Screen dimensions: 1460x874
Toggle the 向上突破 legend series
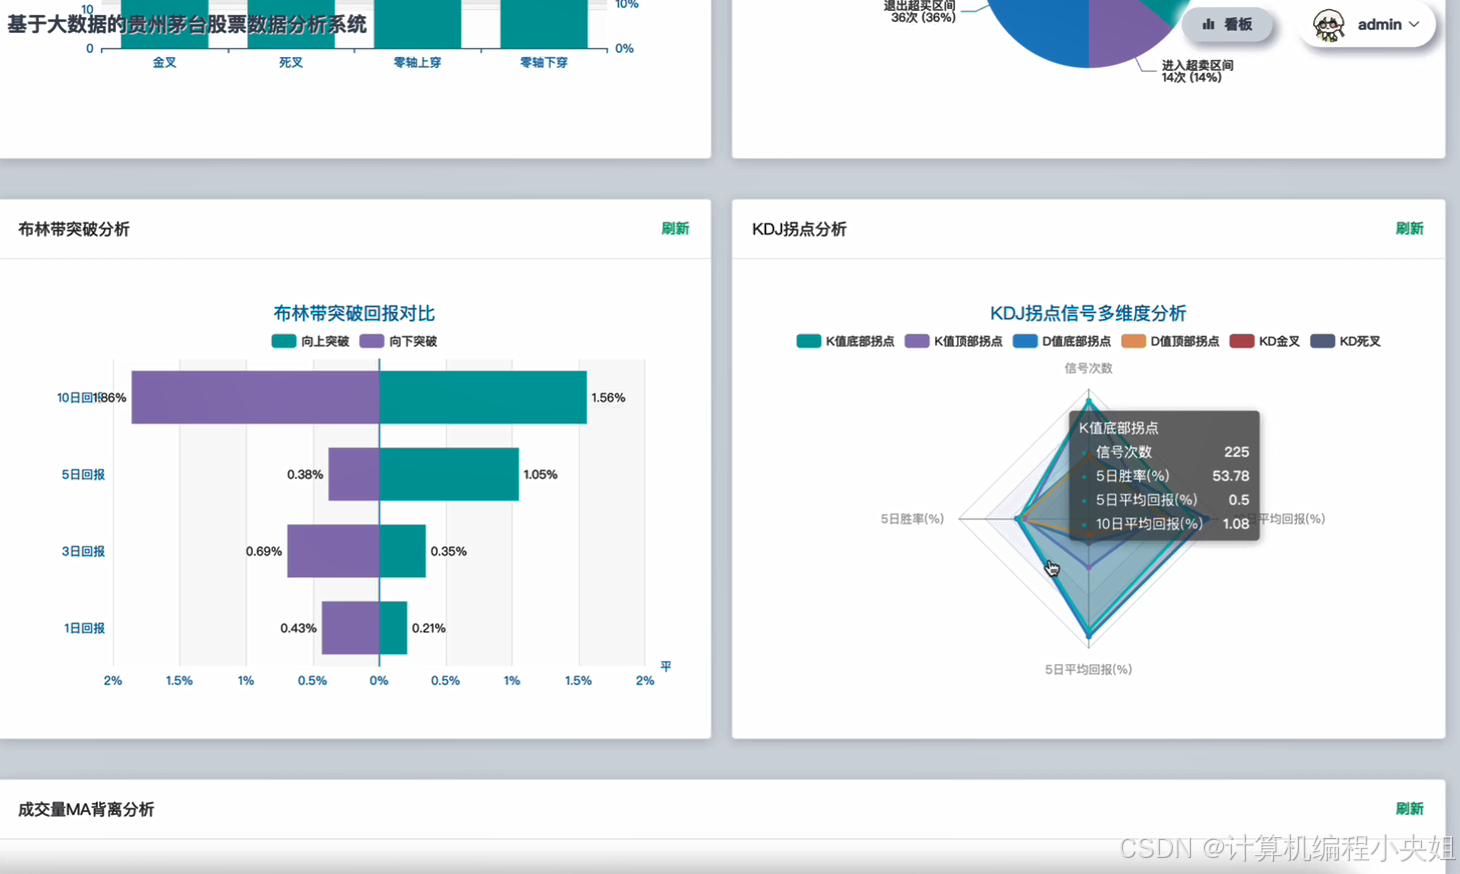coord(310,341)
